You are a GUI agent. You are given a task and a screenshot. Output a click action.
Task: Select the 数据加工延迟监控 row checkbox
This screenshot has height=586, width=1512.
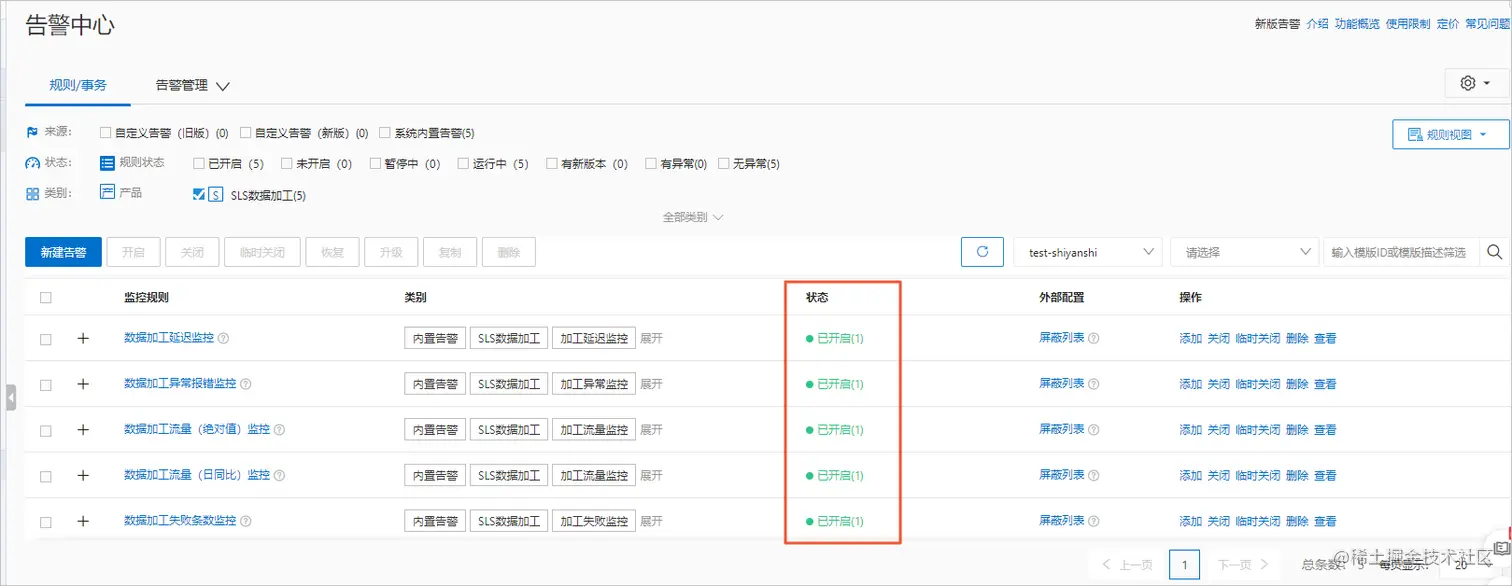tap(46, 340)
